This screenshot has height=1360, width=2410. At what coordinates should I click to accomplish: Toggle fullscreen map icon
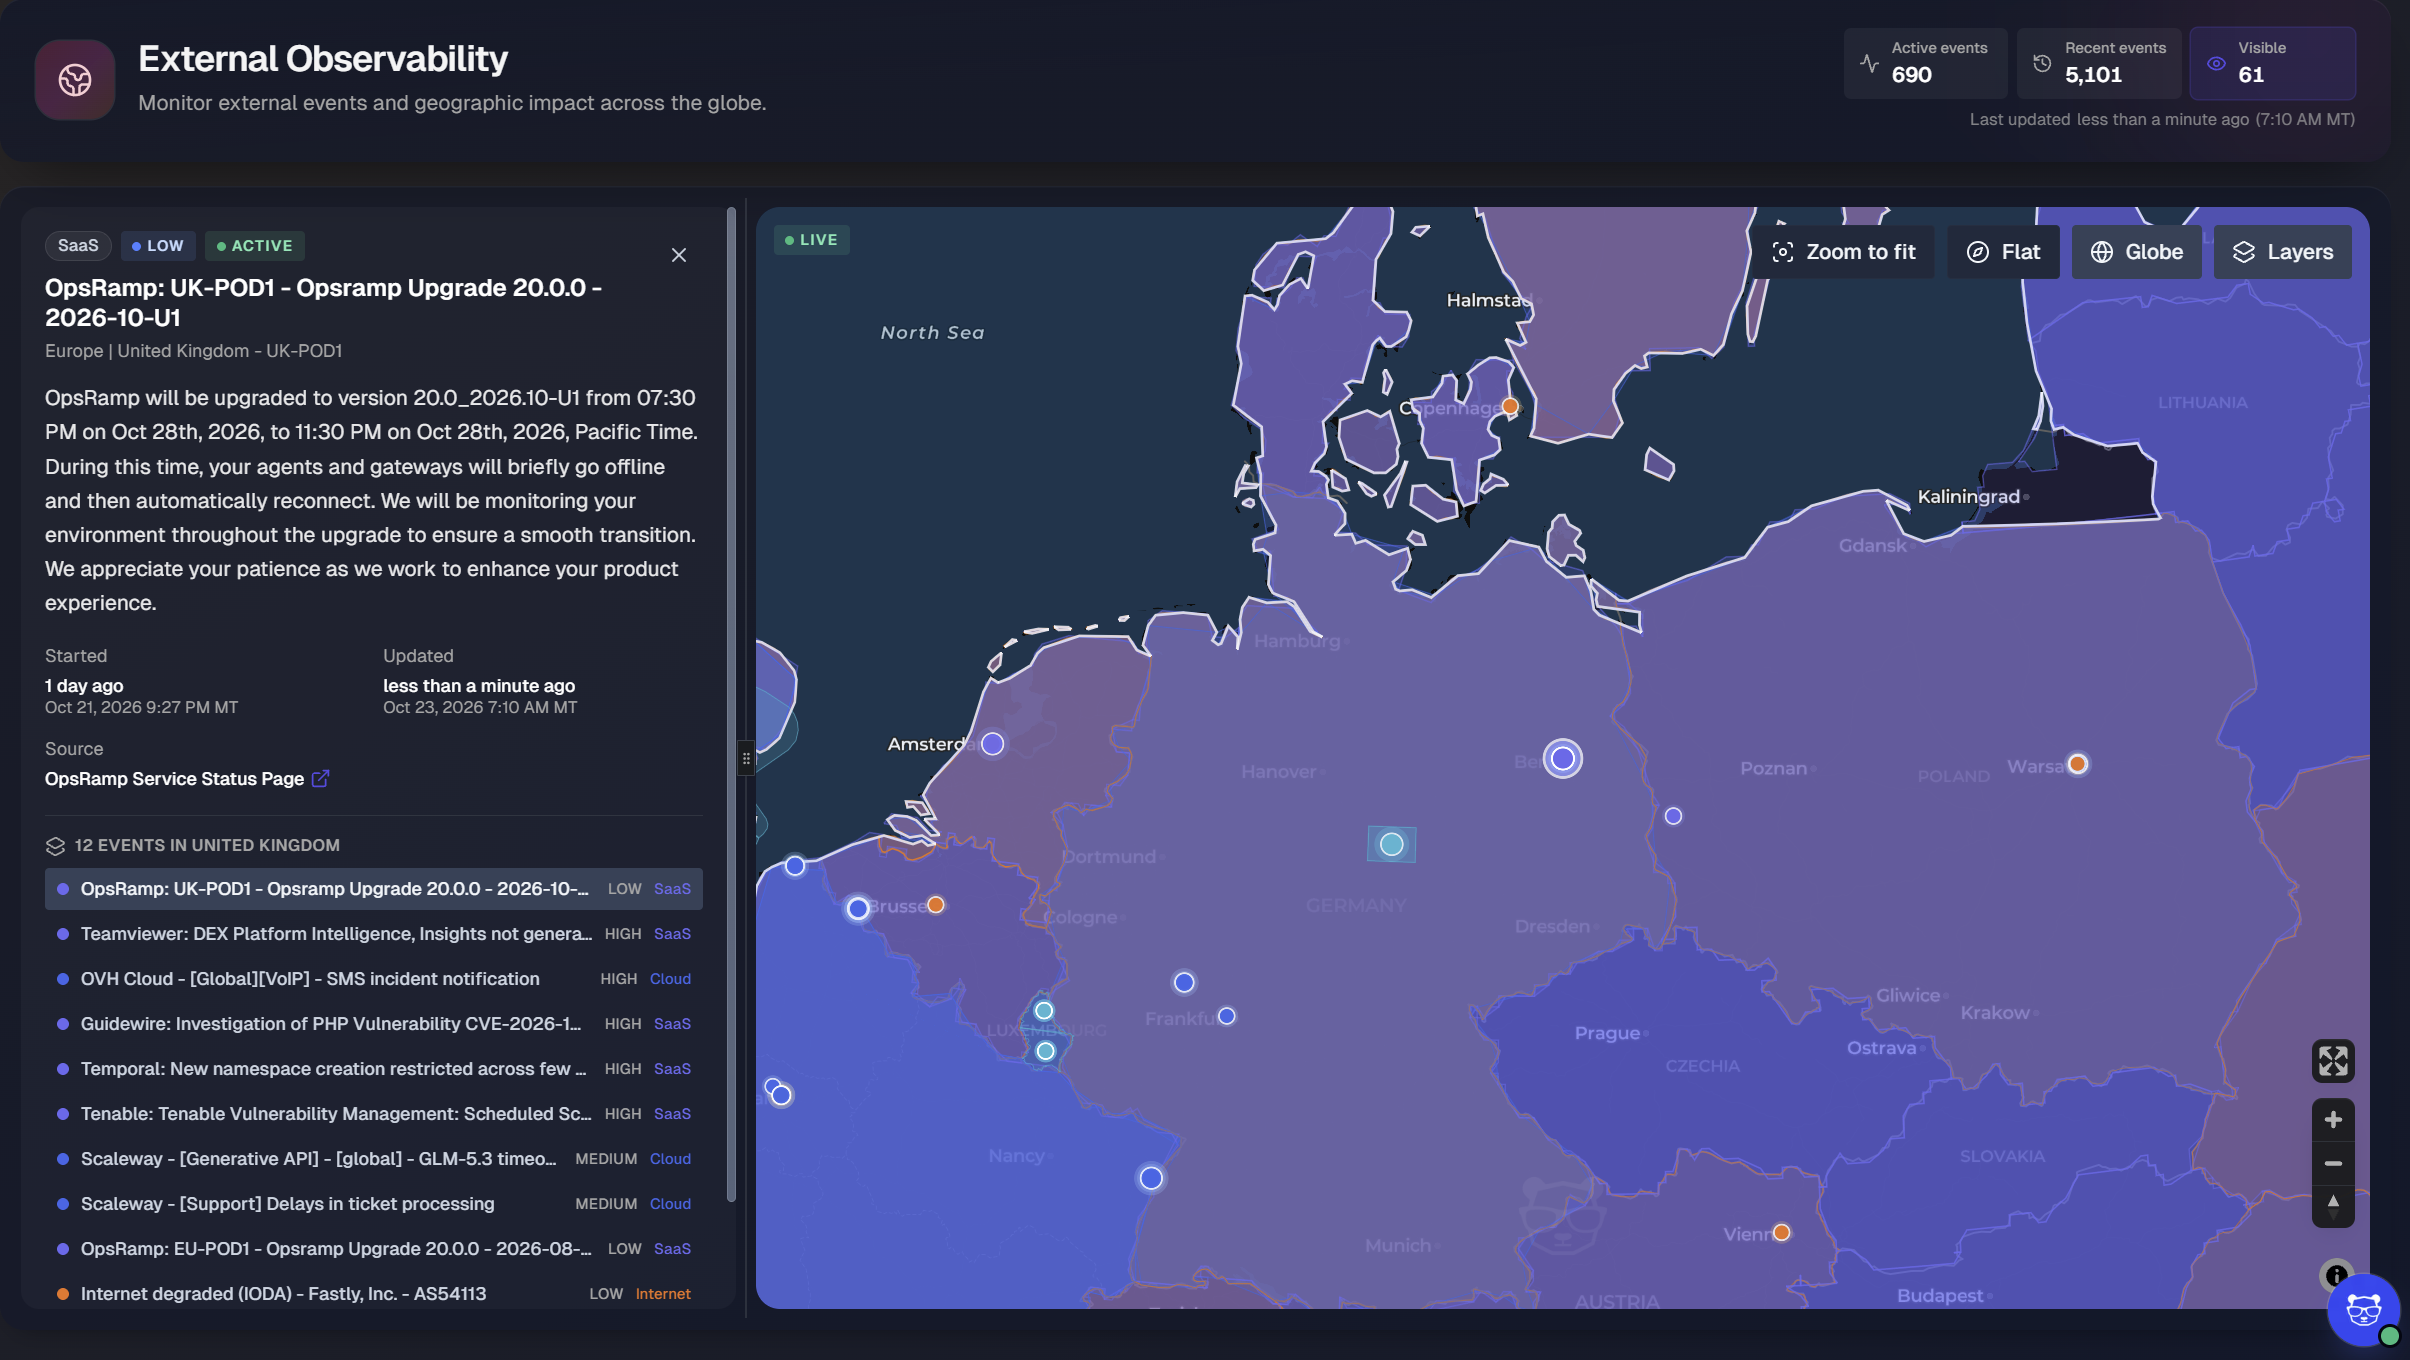point(2333,1061)
